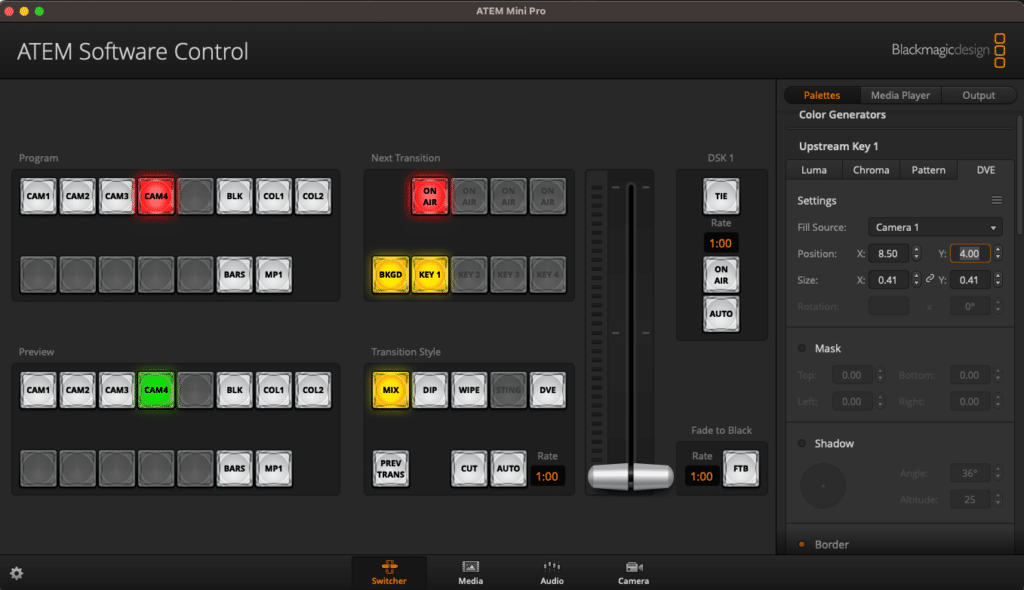
Task: Open the Camera control page
Action: tap(633, 572)
